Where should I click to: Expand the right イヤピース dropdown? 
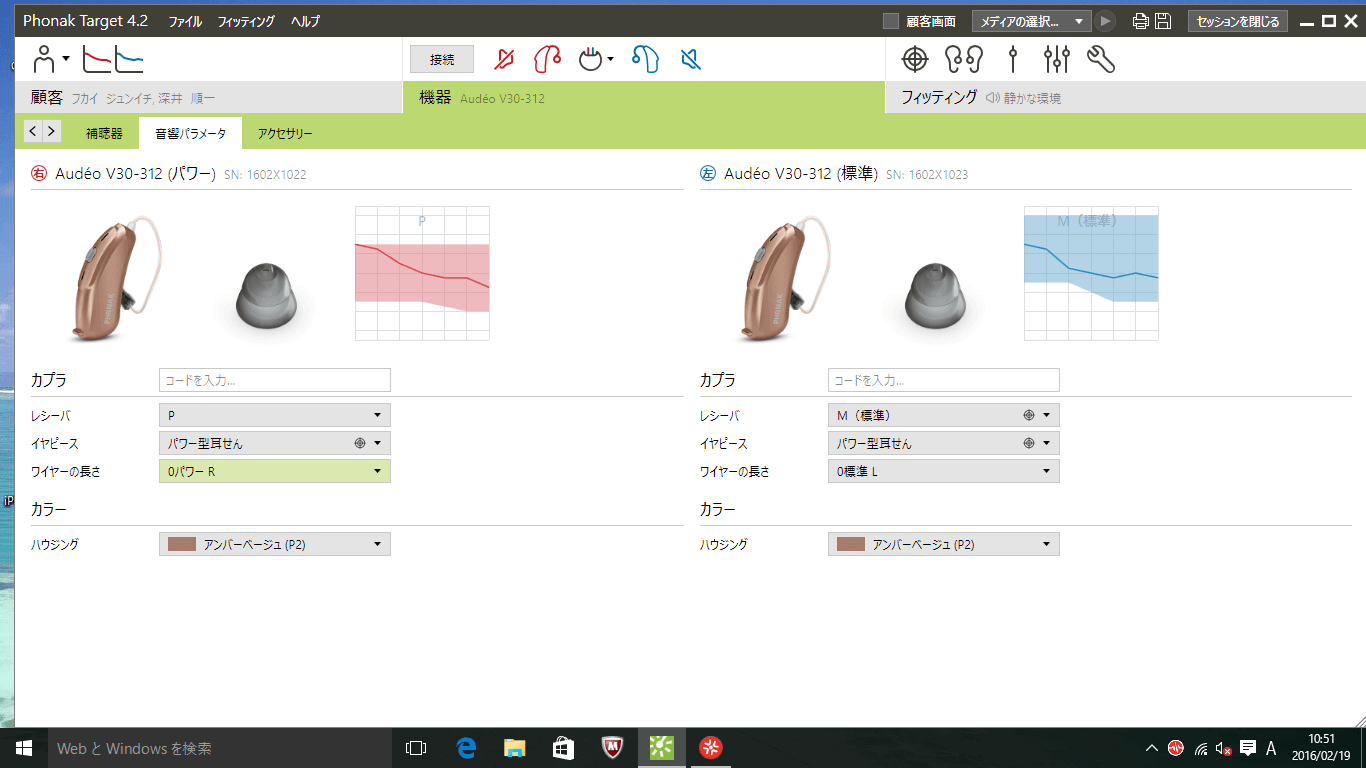click(x=275, y=443)
